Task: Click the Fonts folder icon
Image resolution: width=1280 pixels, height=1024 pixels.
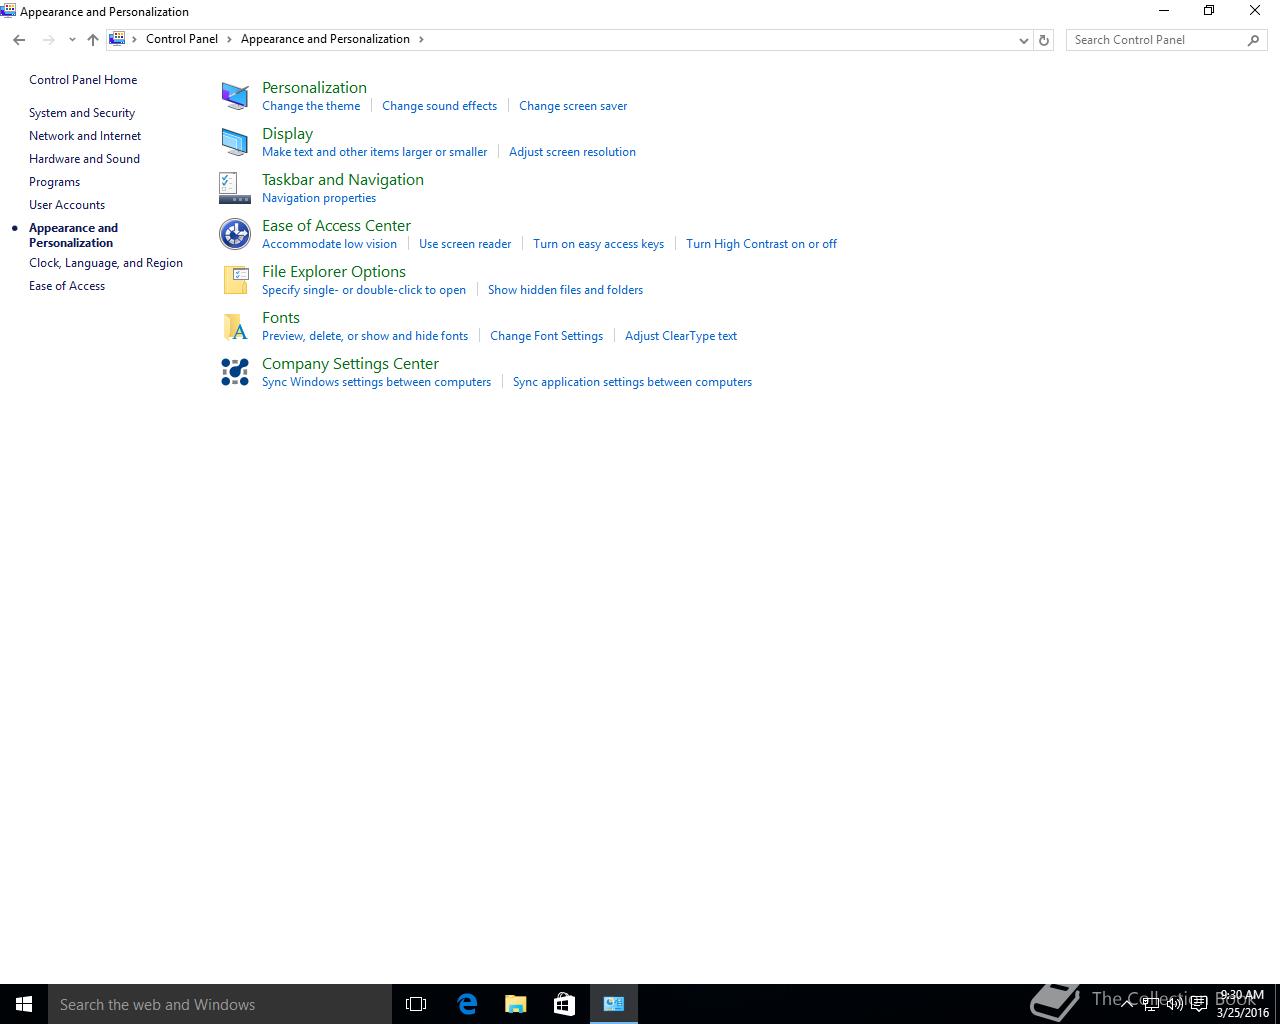Action: tap(235, 326)
